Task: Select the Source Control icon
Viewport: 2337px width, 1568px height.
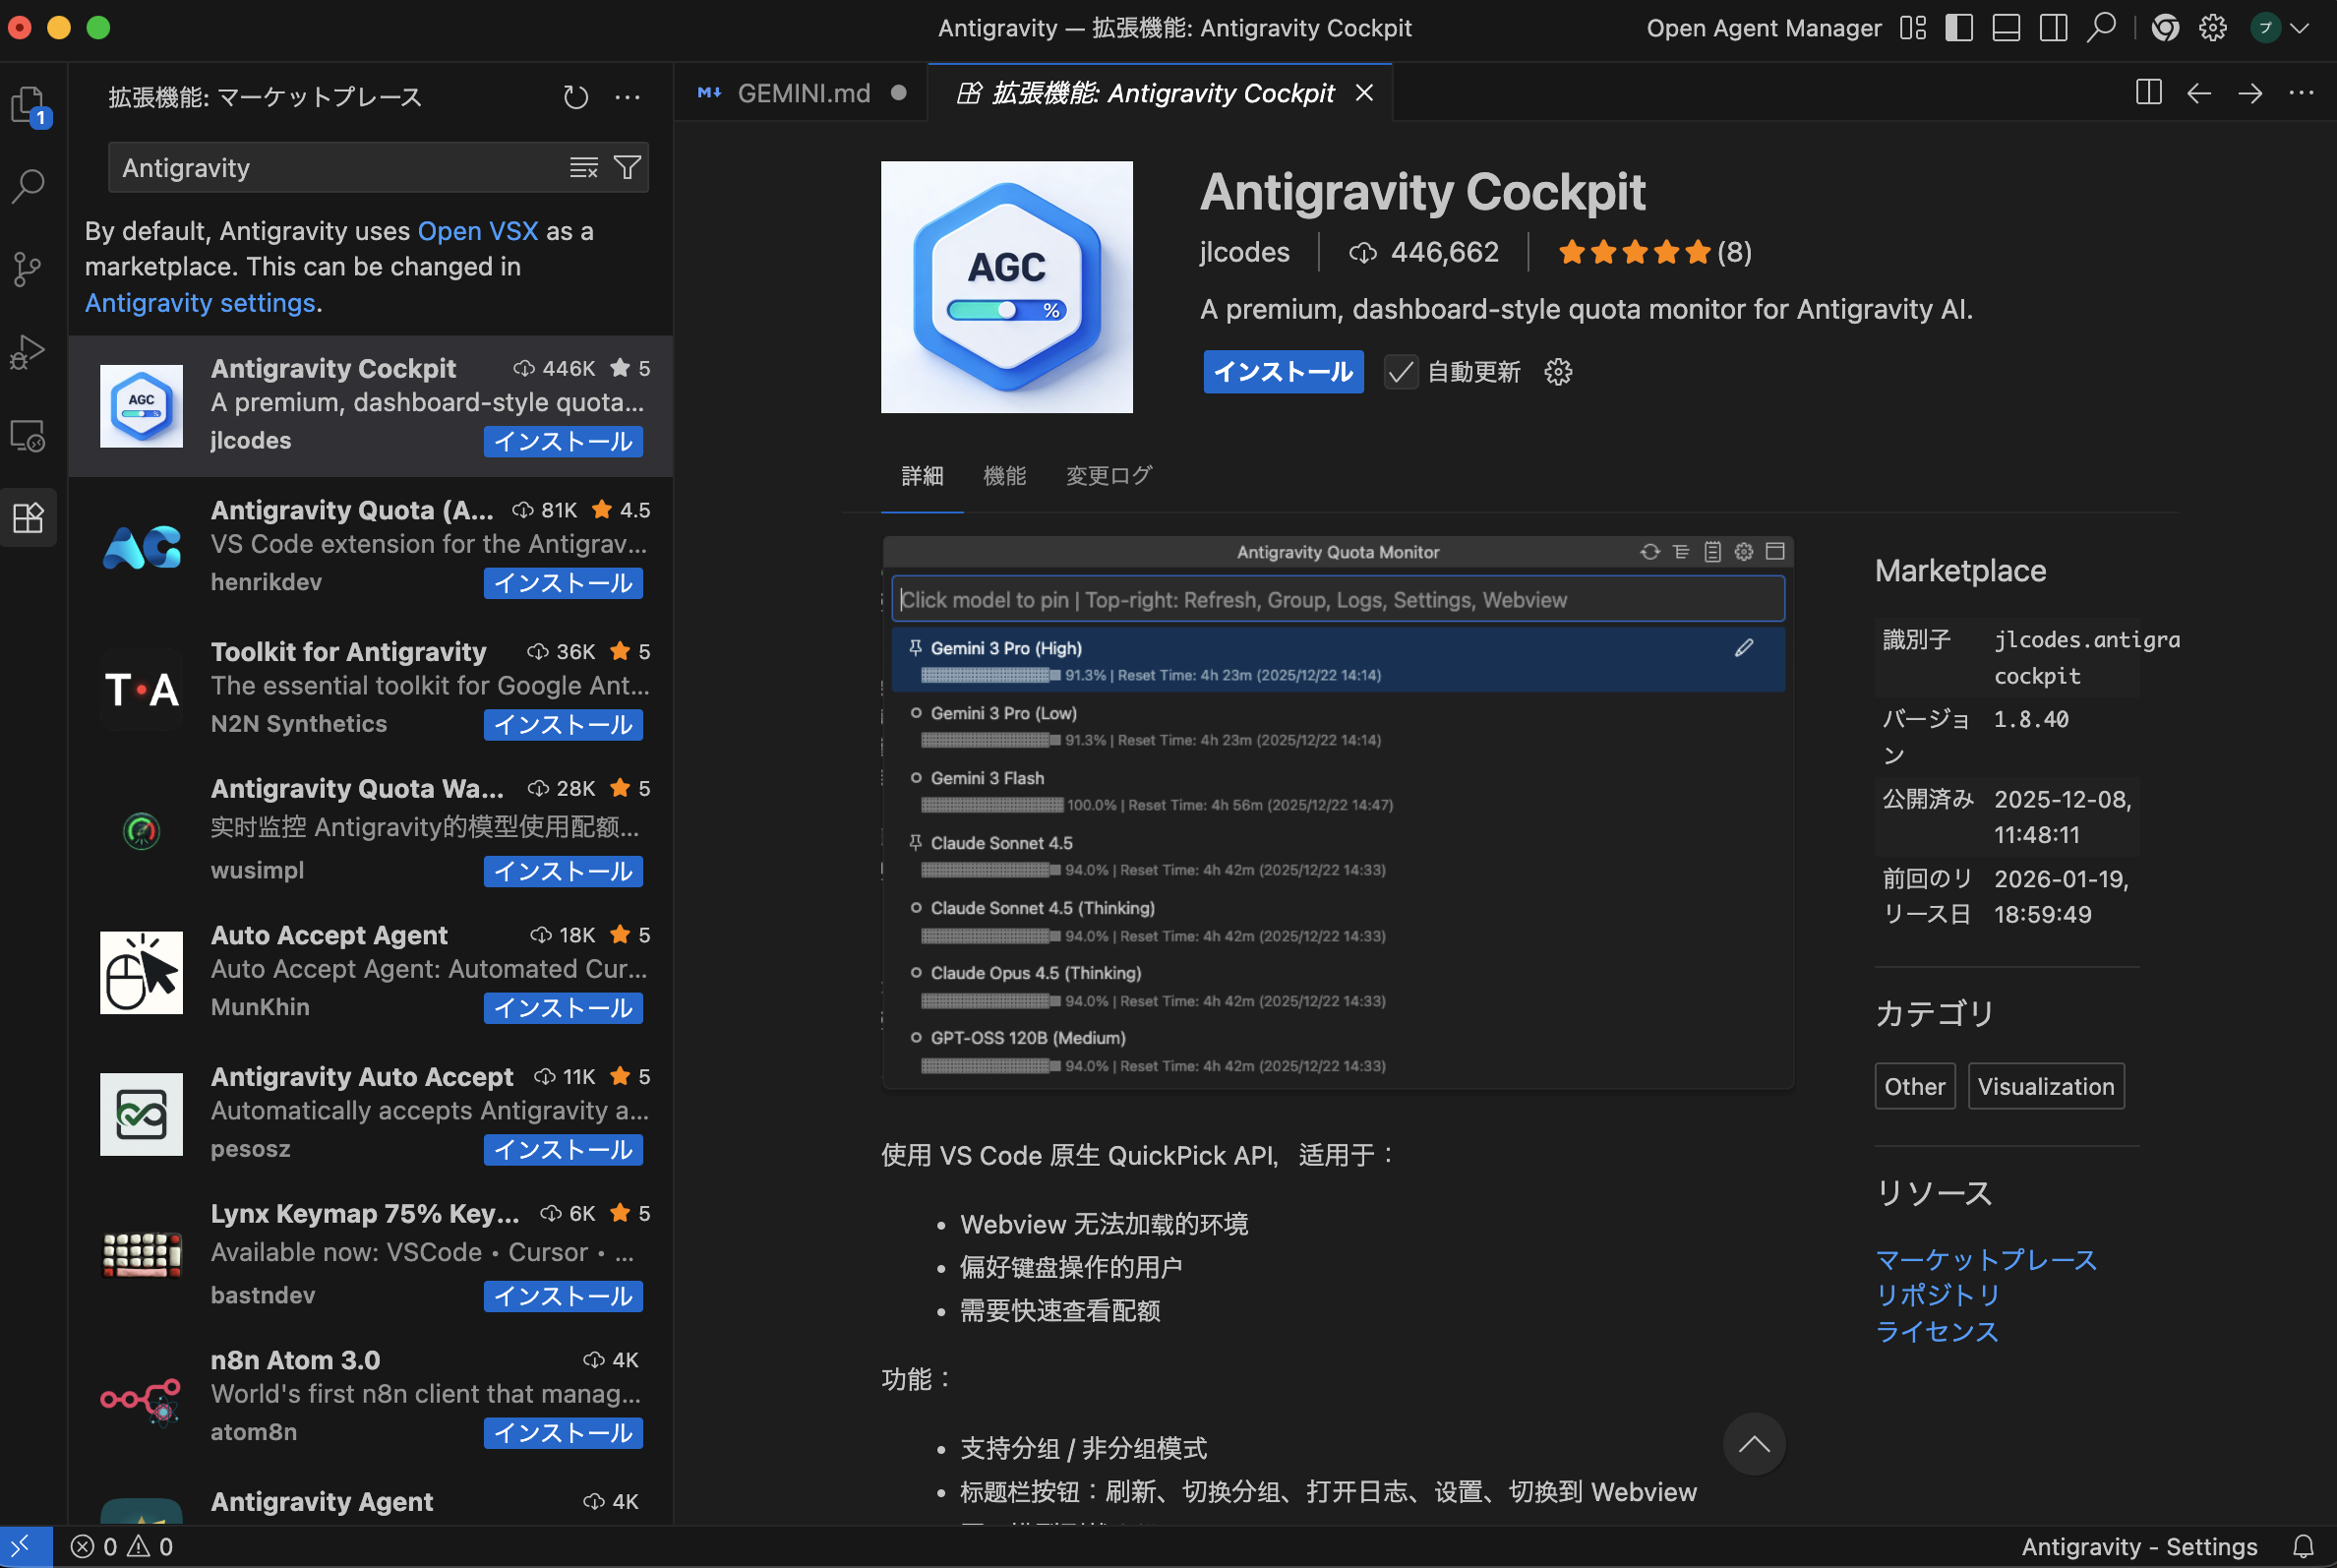Action: point(28,268)
